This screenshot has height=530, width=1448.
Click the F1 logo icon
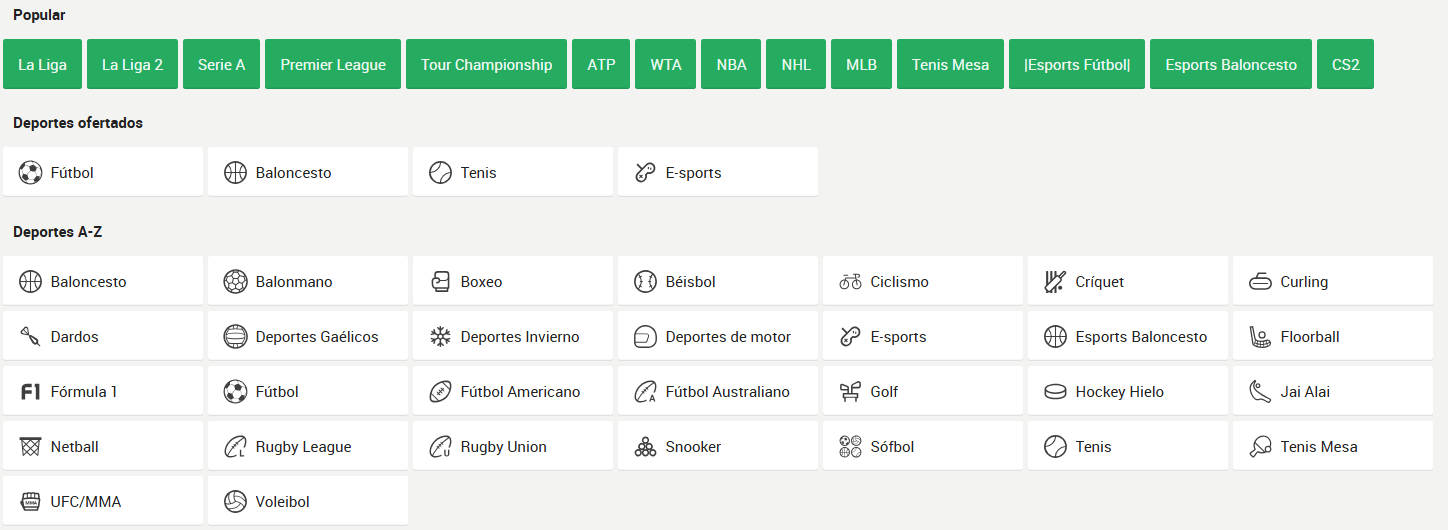point(30,392)
